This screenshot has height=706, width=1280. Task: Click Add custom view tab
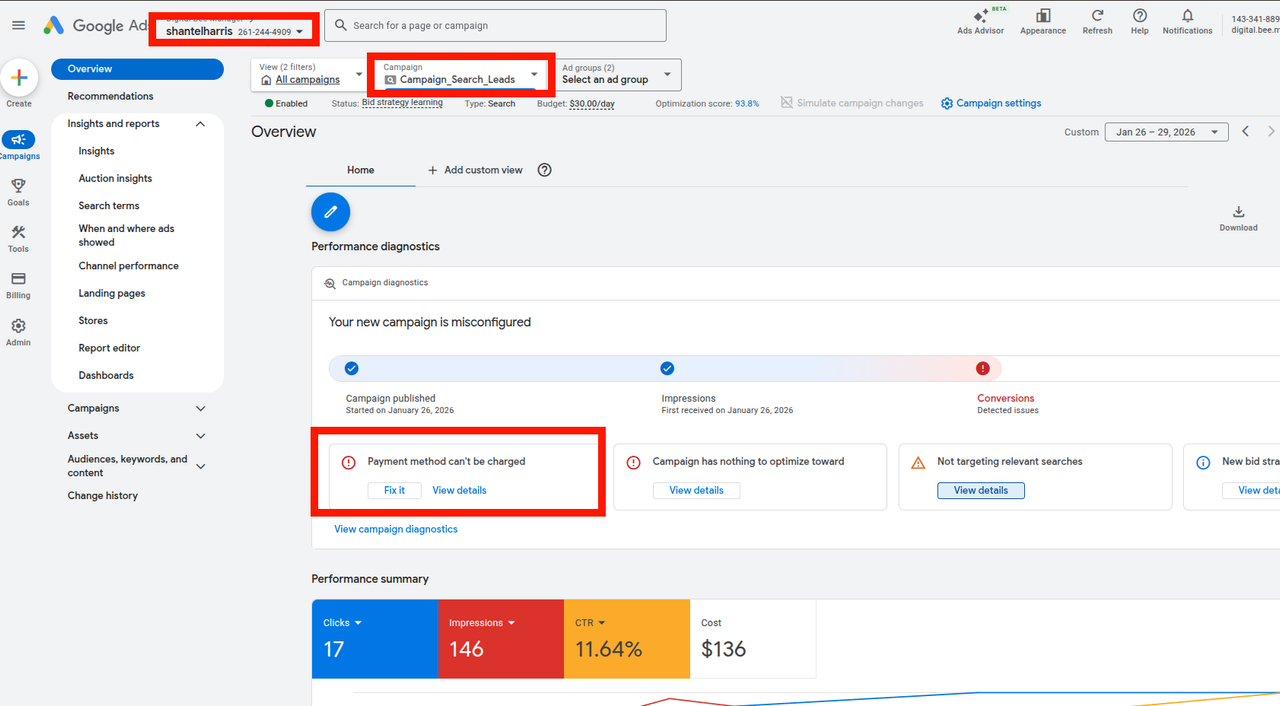click(475, 170)
